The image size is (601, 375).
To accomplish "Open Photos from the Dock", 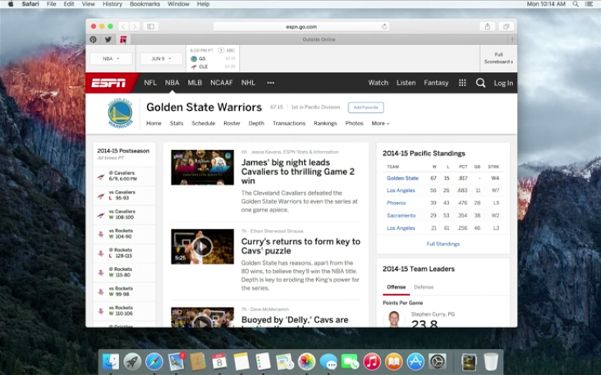I will (x=307, y=362).
